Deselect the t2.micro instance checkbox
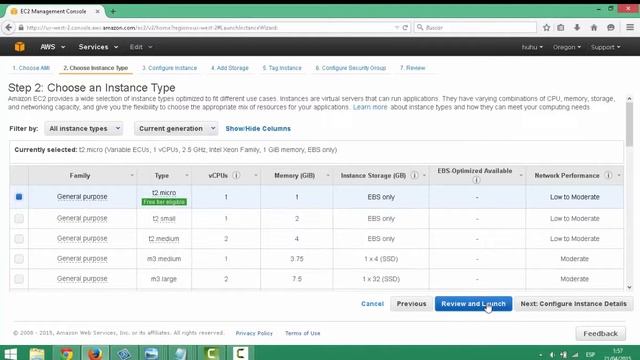The height and width of the screenshot is (360, 640). pyautogui.click(x=19, y=197)
